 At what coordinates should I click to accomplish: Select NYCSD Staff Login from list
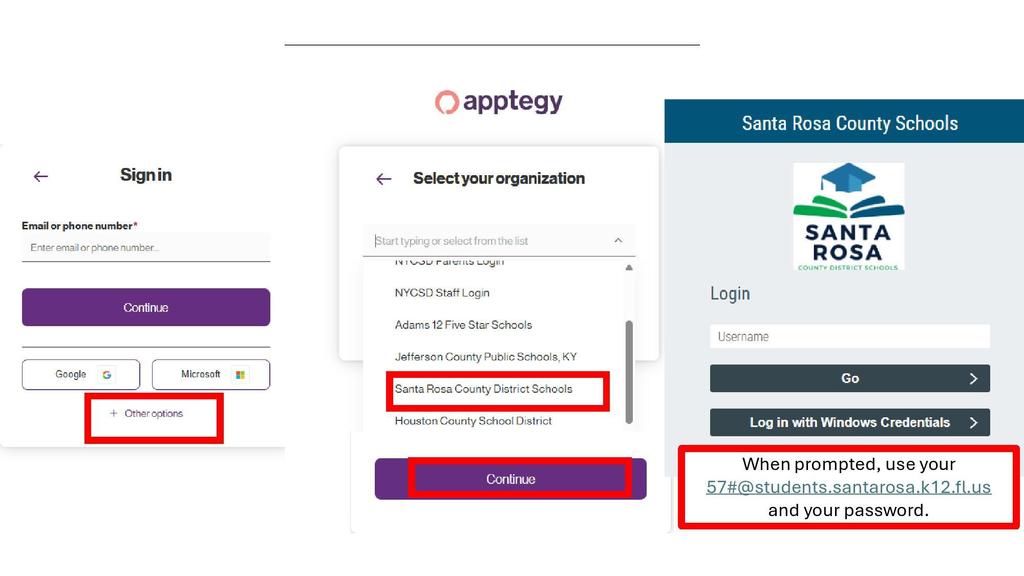click(442, 293)
